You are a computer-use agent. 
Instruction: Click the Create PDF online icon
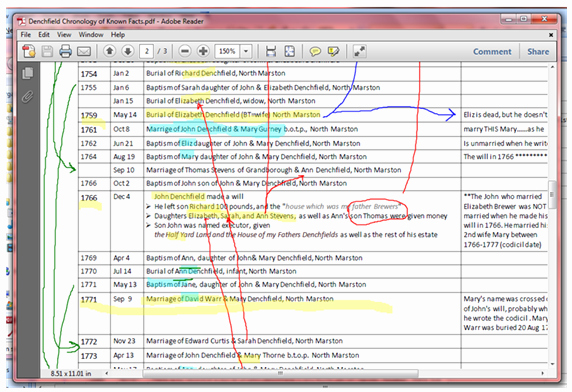tap(29, 51)
